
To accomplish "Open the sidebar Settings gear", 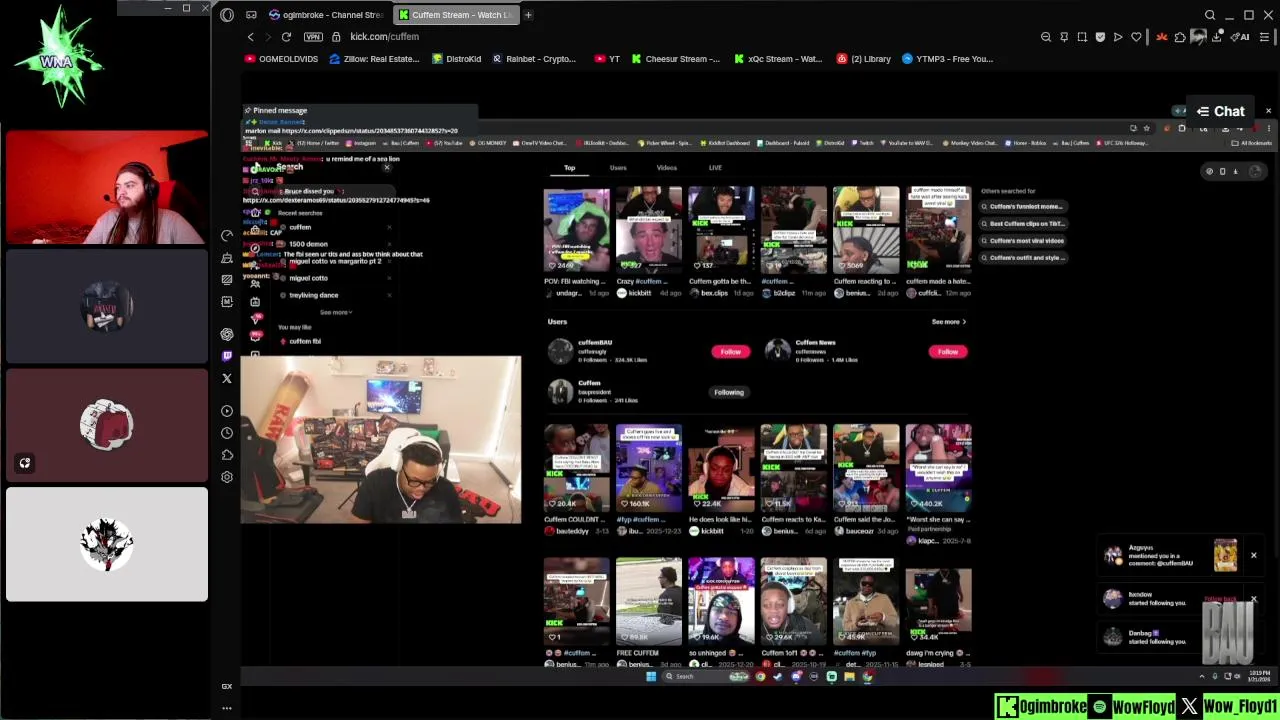I will click(227, 477).
